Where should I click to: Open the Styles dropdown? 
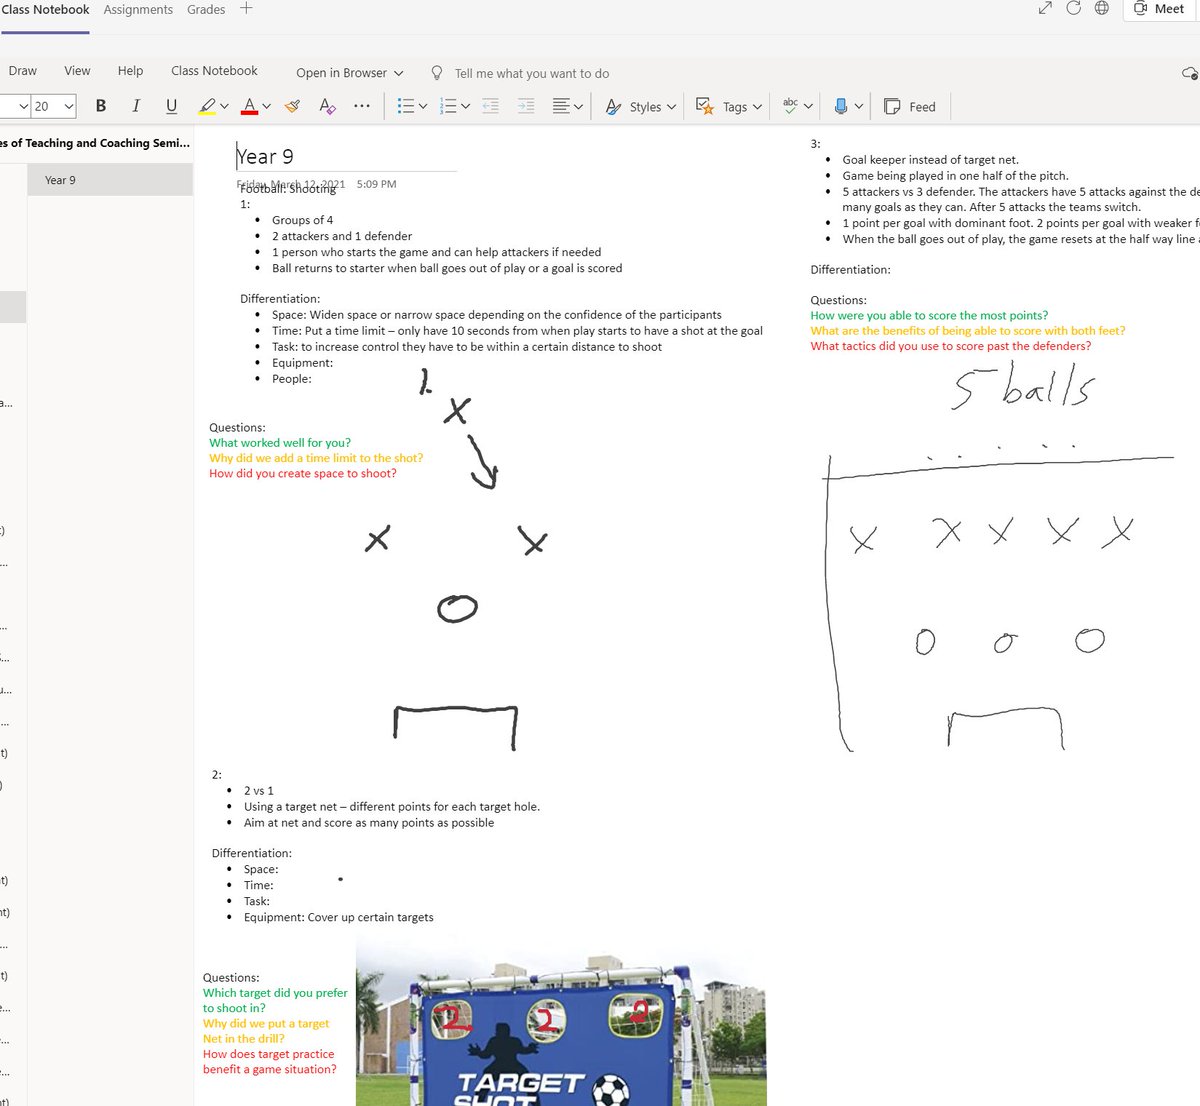coord(640,106)
